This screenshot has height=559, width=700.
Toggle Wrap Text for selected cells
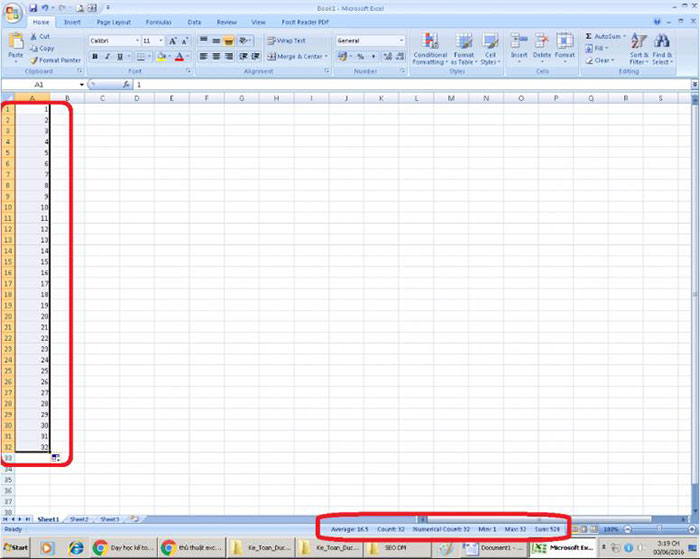[287, 41]
